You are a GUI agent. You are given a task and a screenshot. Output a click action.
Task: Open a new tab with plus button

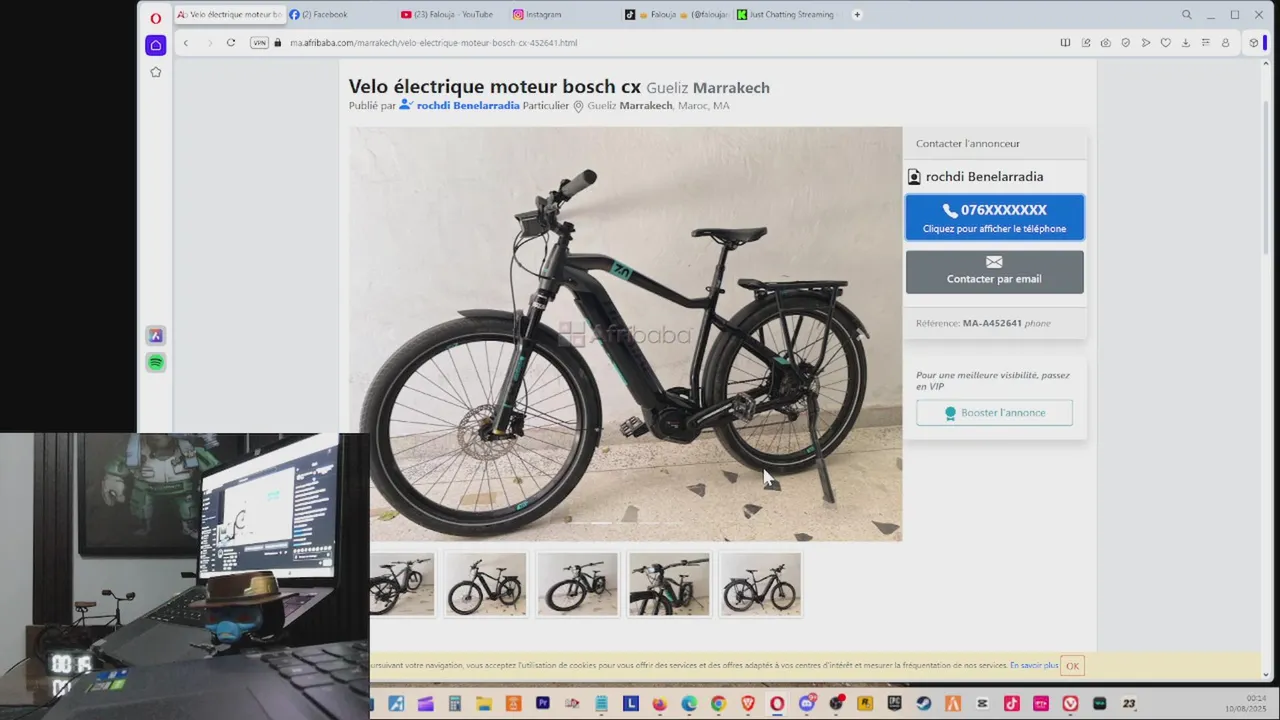coord(857,15)
